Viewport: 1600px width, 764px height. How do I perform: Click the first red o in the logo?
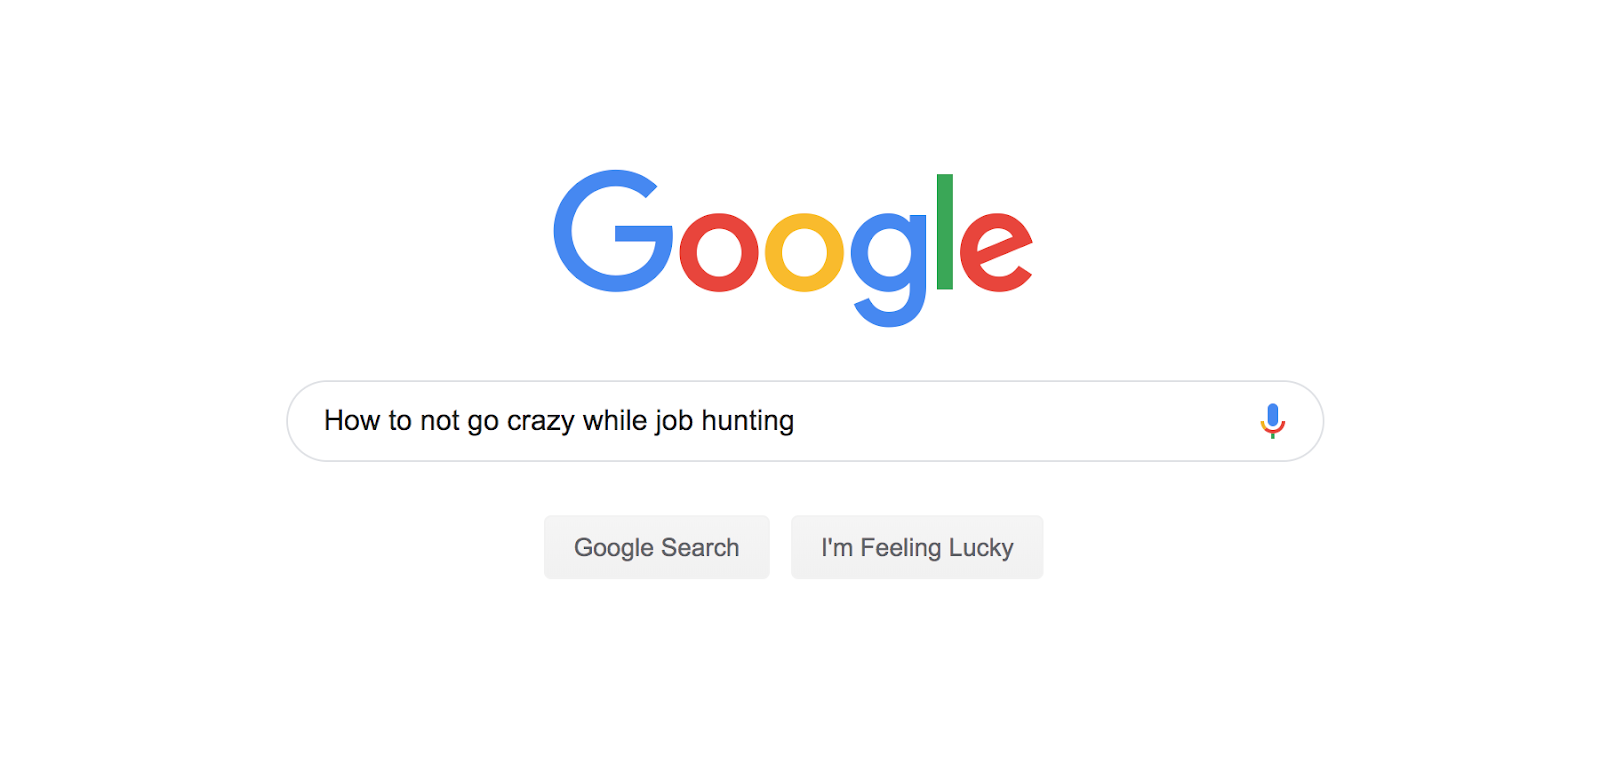719,252
